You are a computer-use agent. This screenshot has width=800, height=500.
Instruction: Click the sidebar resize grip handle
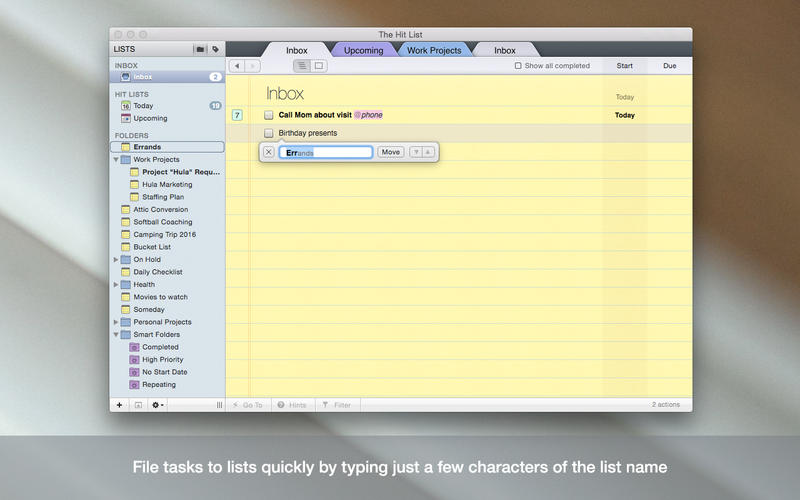219,405
